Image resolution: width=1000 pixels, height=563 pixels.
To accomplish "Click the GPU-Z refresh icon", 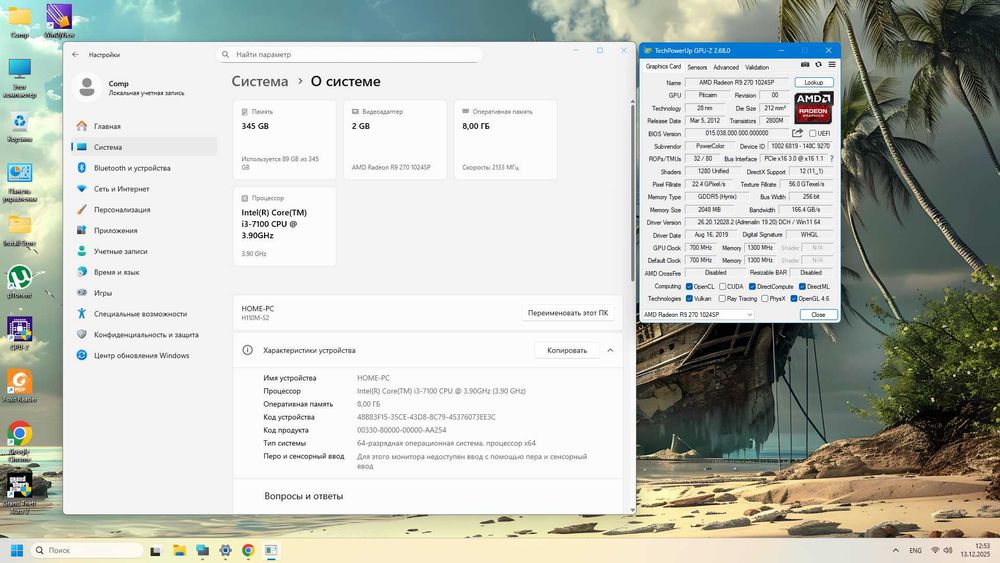I will (x=819, y=66).
